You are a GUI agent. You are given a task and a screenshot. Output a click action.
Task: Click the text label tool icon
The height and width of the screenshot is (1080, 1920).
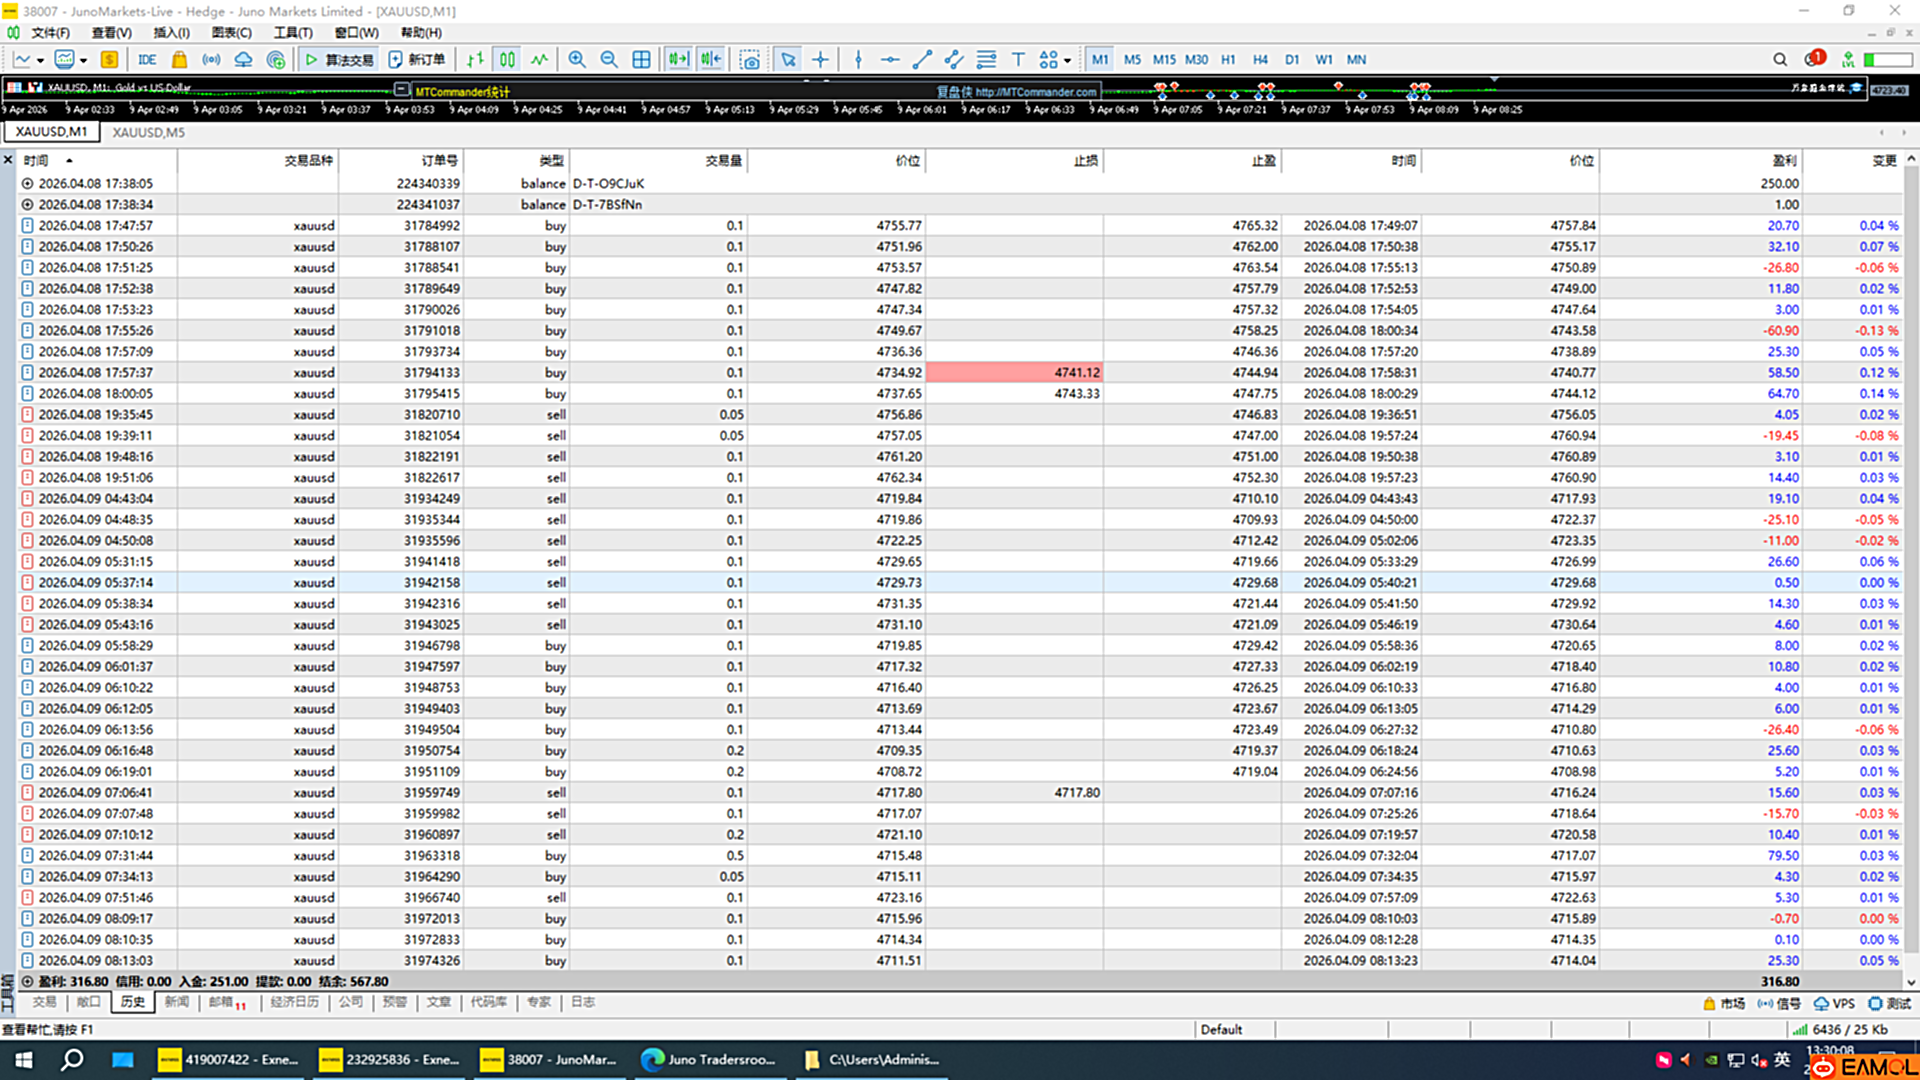click(x=1018, y=60)
